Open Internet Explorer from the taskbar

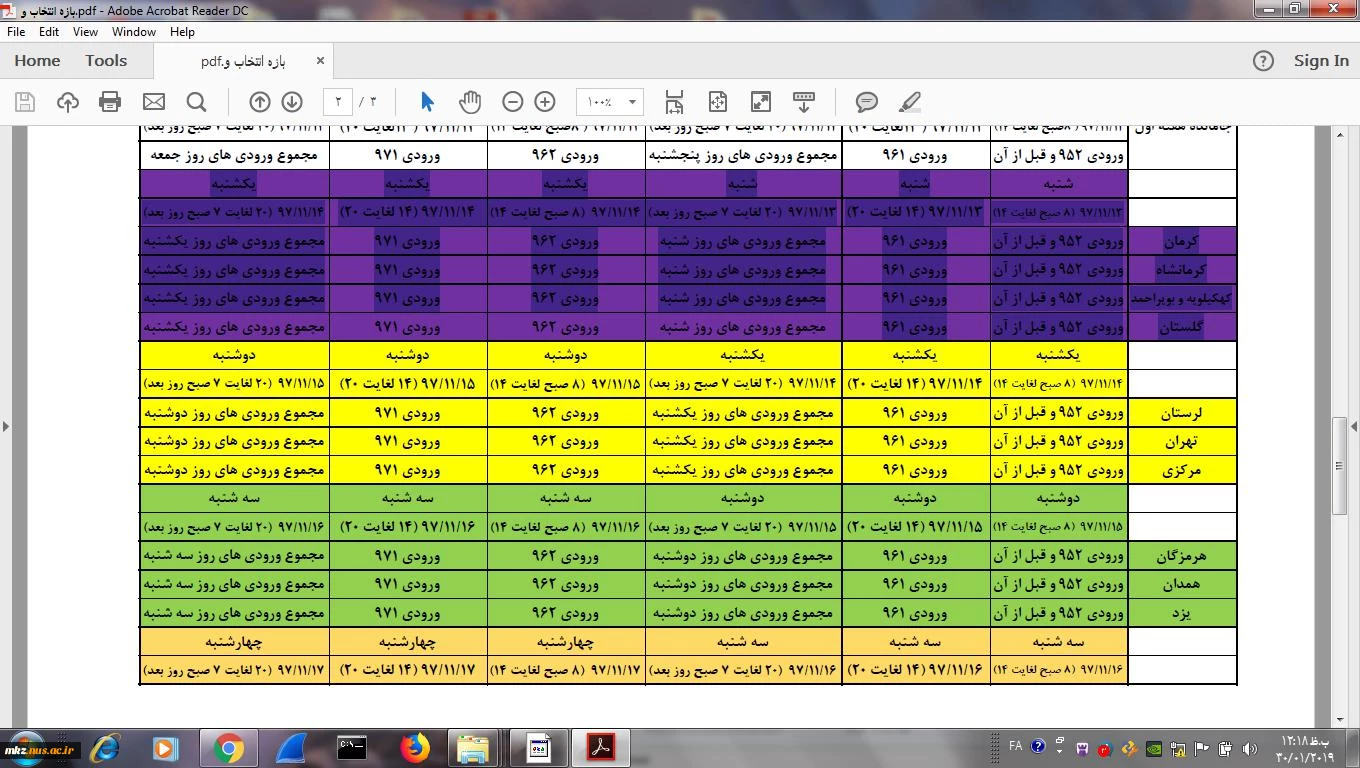click(x=105, y=748)
